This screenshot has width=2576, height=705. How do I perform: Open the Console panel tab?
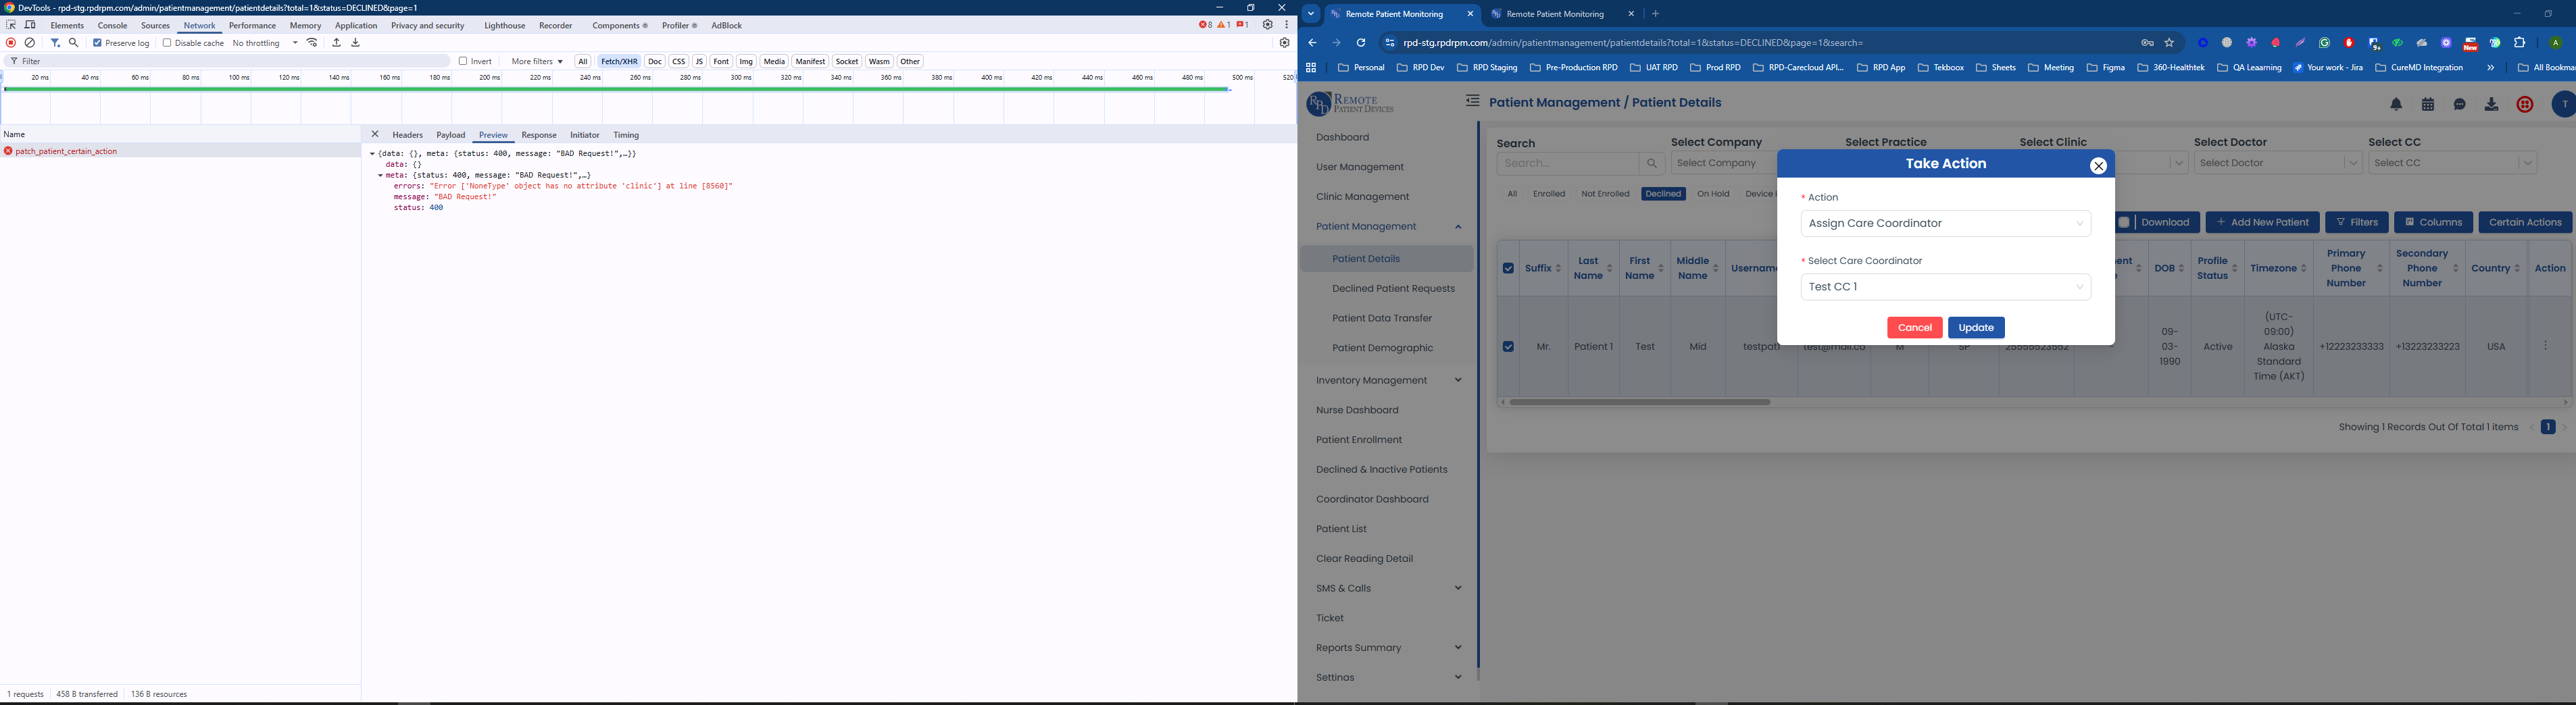[x=112, y=25]
